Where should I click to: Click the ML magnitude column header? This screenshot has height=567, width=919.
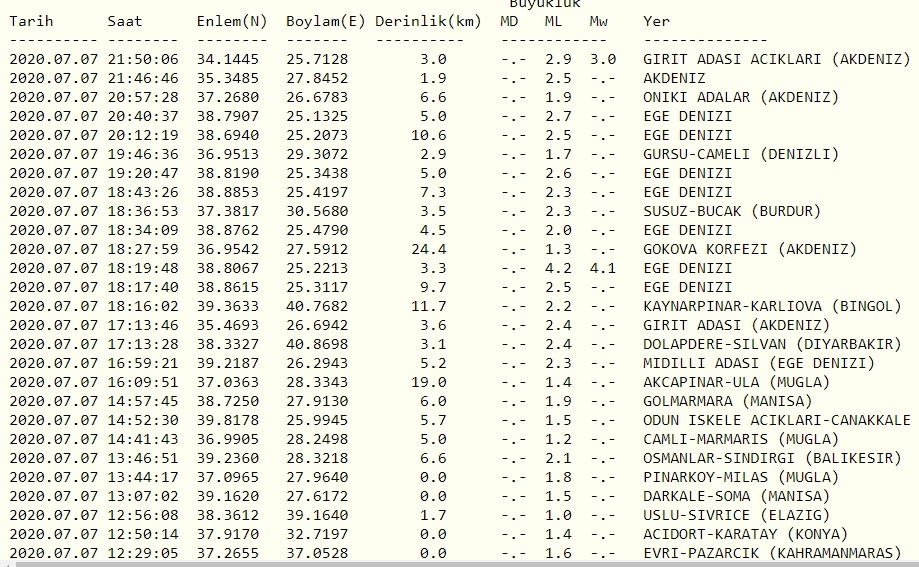553,21
